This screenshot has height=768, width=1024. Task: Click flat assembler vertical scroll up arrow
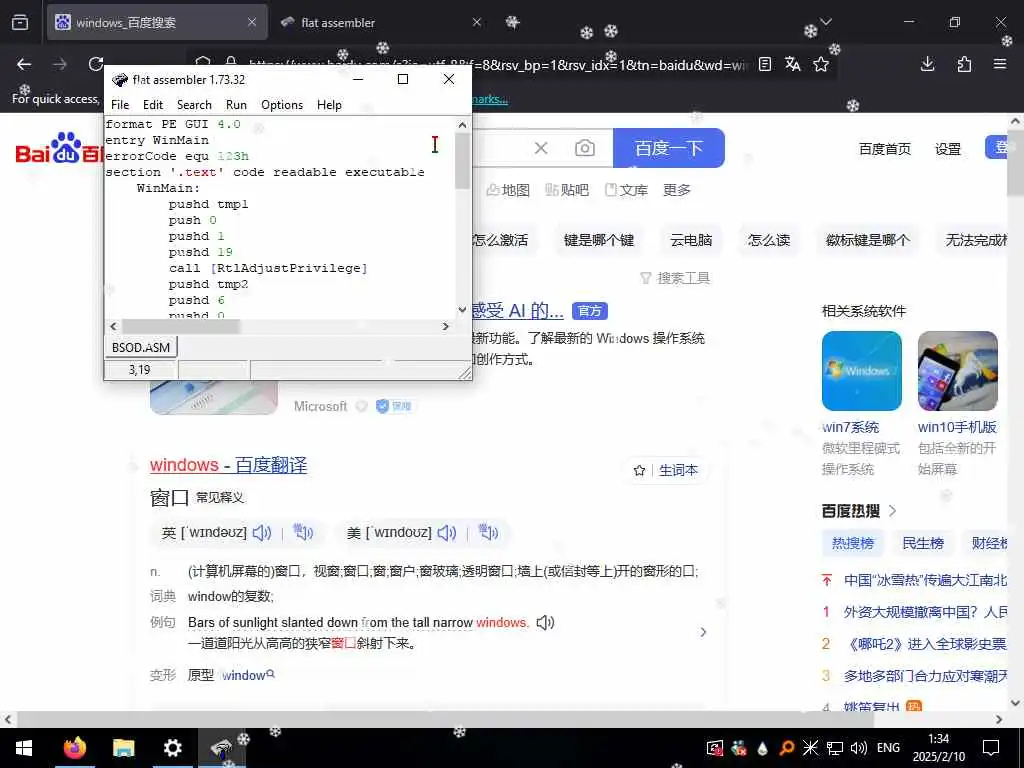462,125
